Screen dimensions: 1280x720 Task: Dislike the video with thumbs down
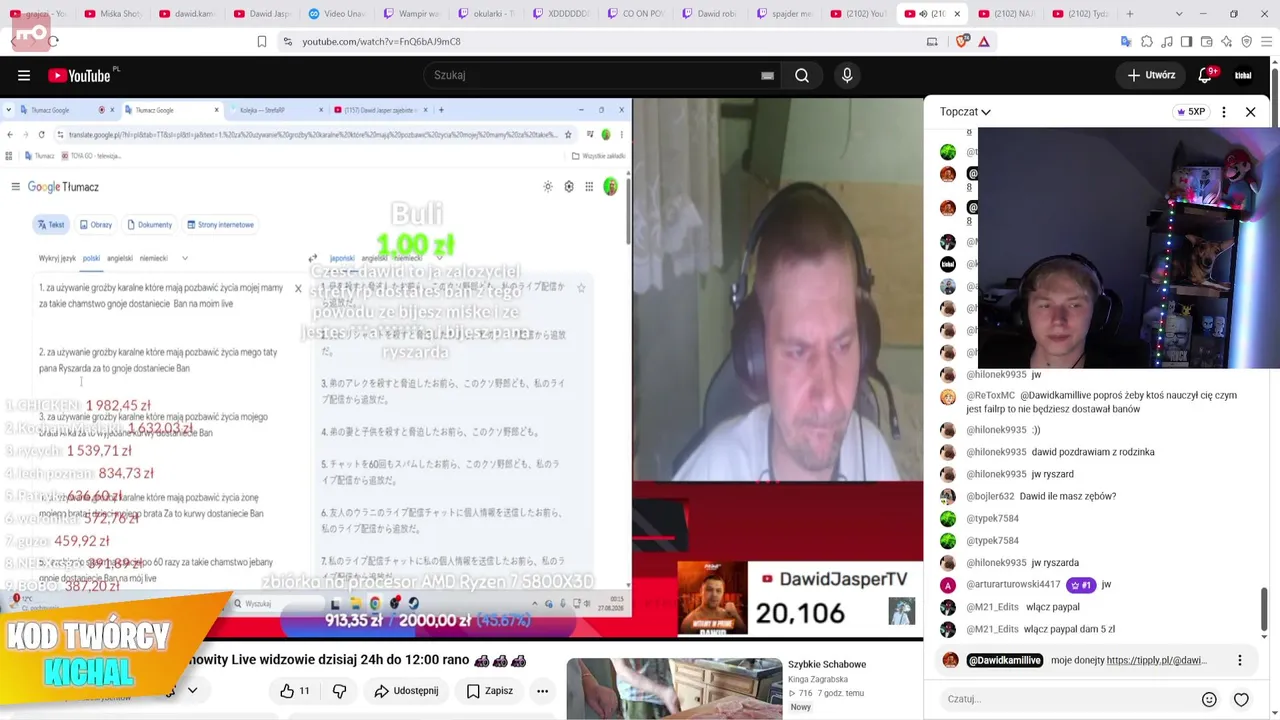[339, 691]
